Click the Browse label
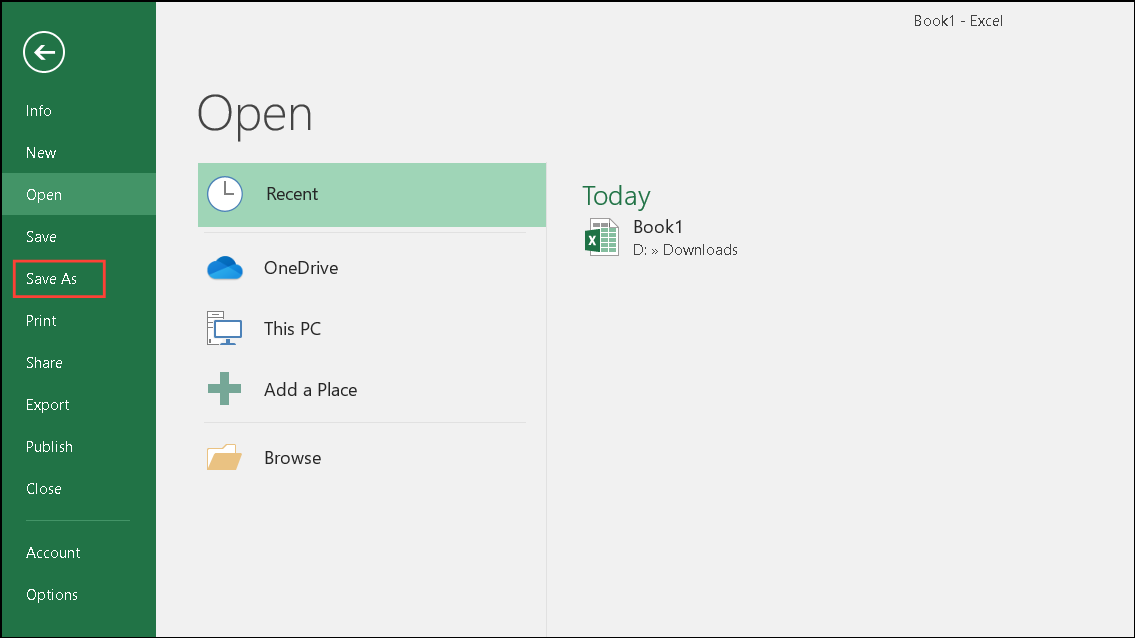 coord(292,458)
